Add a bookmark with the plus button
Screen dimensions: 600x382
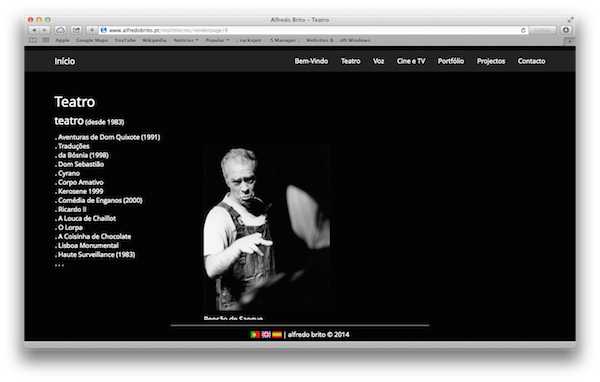(x=92, y=30)
